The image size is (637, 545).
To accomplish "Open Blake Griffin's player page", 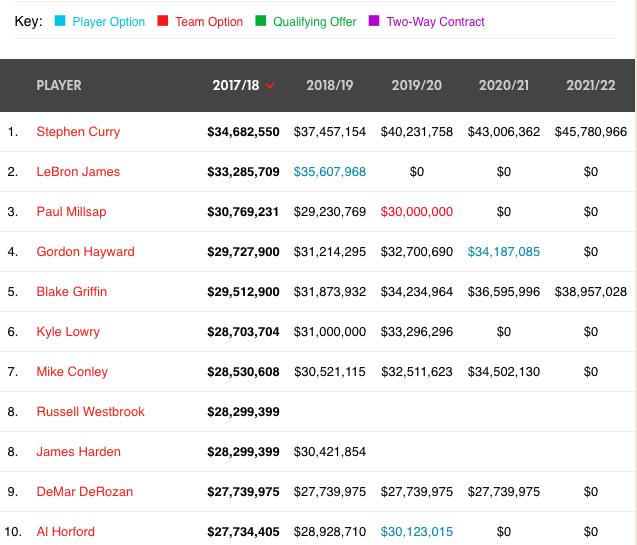I will (71, 291).
